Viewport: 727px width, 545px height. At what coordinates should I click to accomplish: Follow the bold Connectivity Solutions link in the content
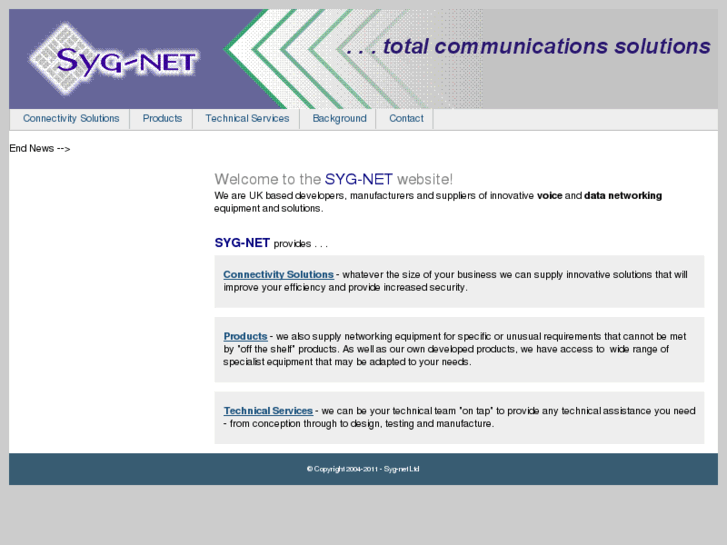pos(278,275)
